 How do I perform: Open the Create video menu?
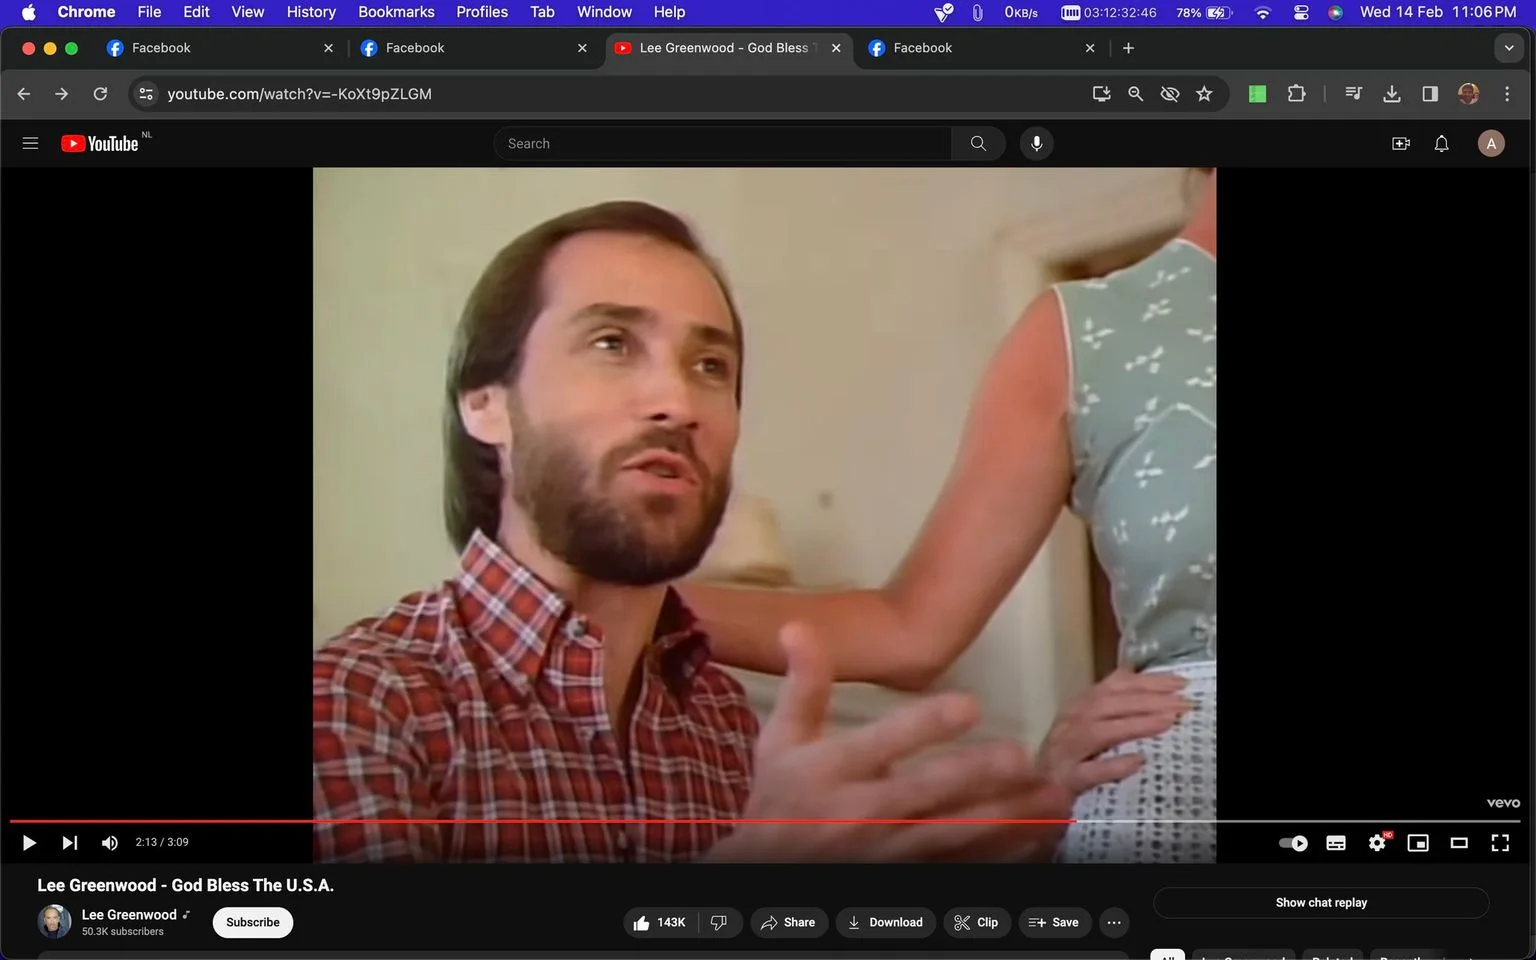[1401, 143]
